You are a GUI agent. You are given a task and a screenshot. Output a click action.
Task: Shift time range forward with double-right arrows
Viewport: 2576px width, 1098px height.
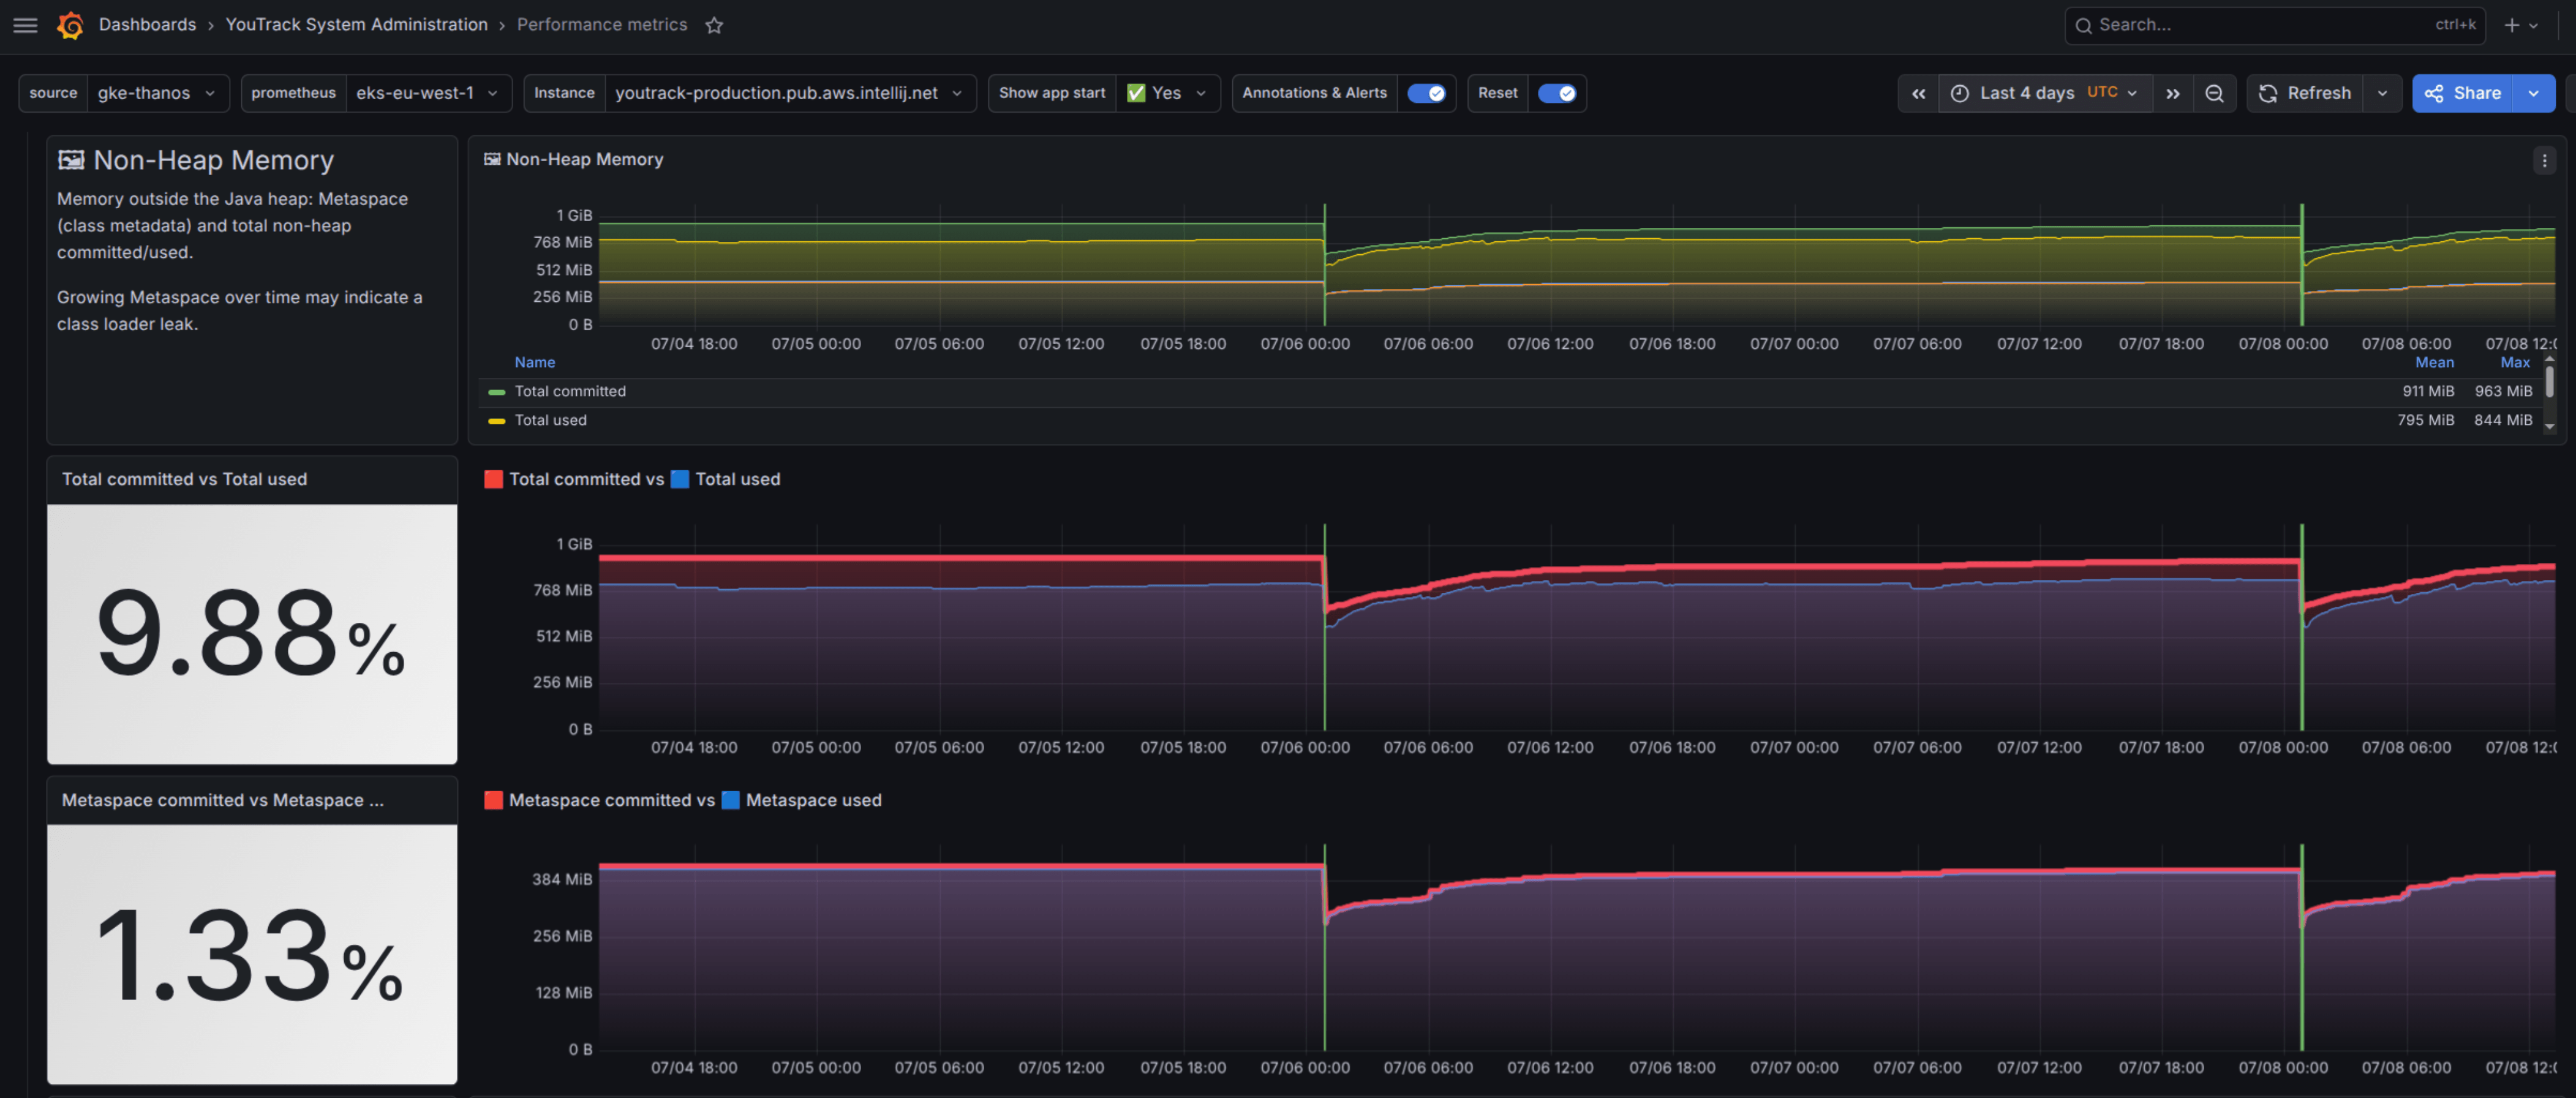pyautogui.click(x=2172, y=93)
